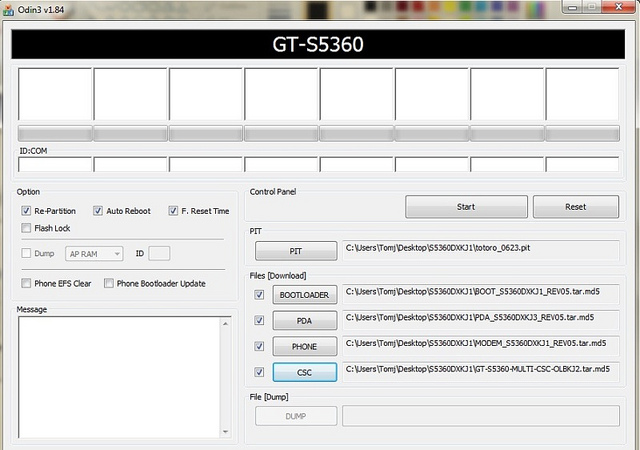The width and height of the screenshot is (640, 450).
Task: Click the ID input field next to Dump
Action: click(159, 253)
